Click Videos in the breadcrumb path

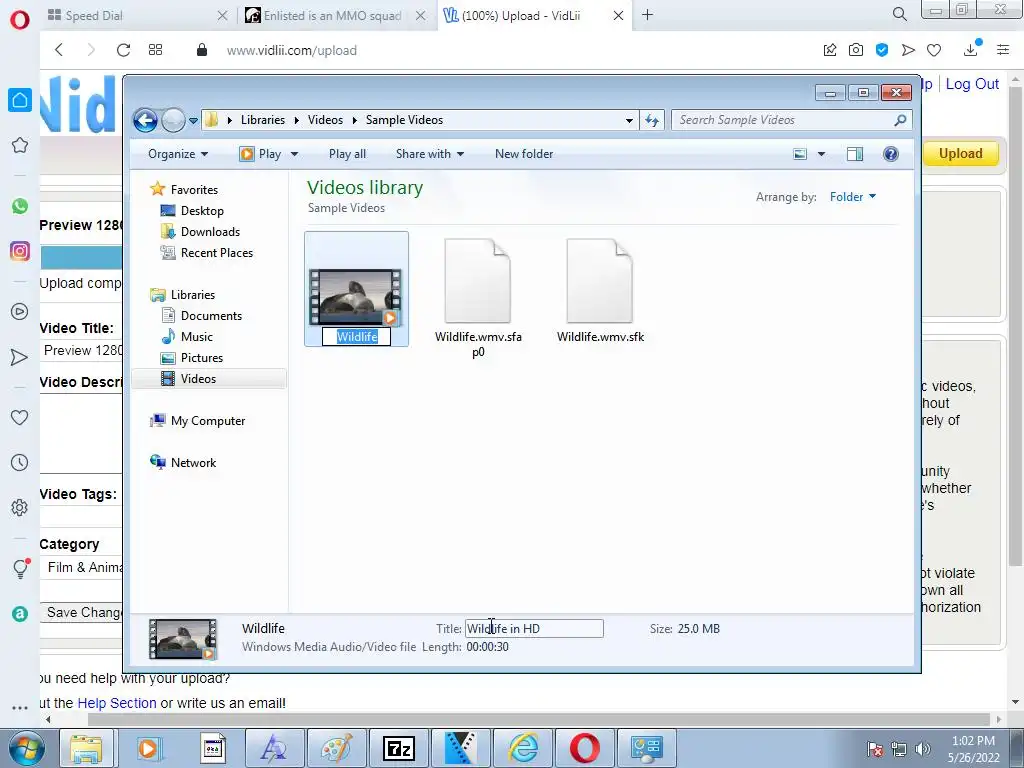tap(325, 120)
